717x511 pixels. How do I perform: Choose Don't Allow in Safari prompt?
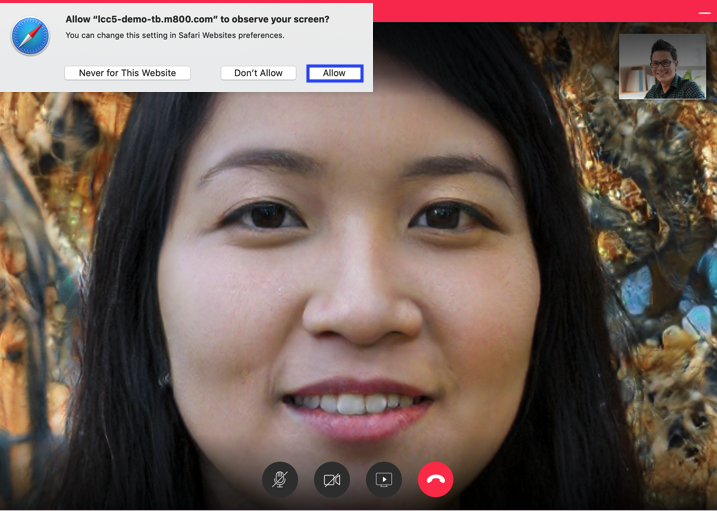tap(258, 73)
